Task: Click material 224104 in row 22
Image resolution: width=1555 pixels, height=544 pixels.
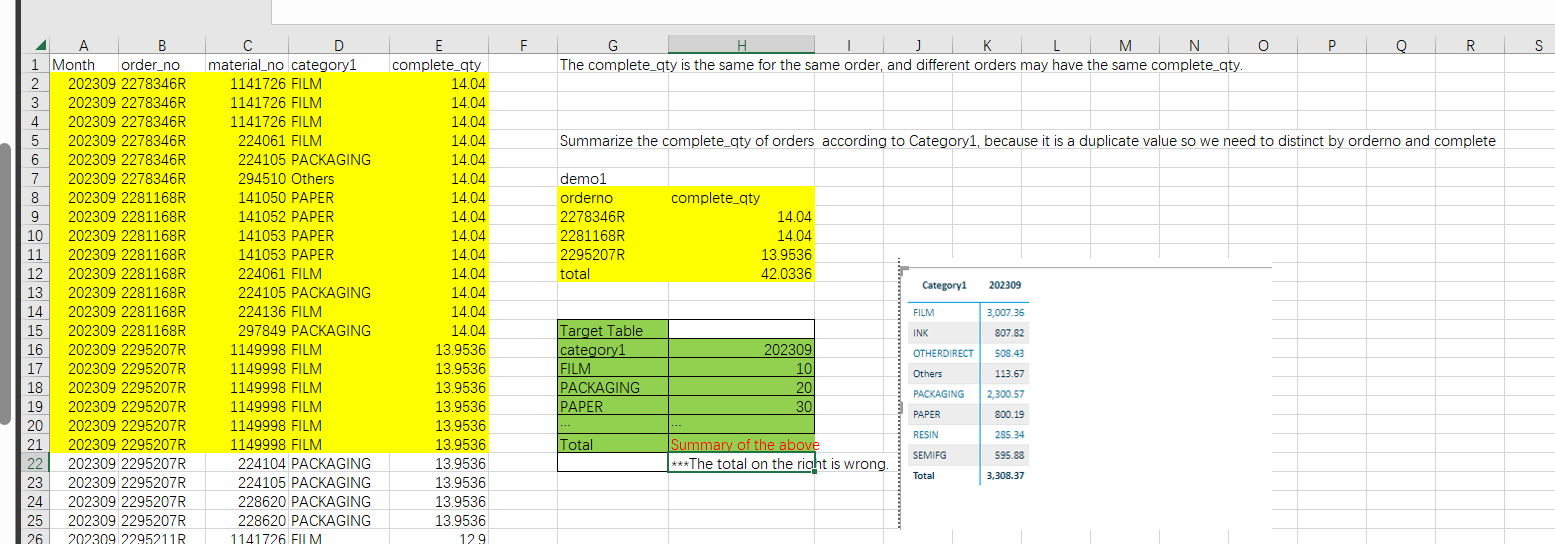Action: (246, 464)
